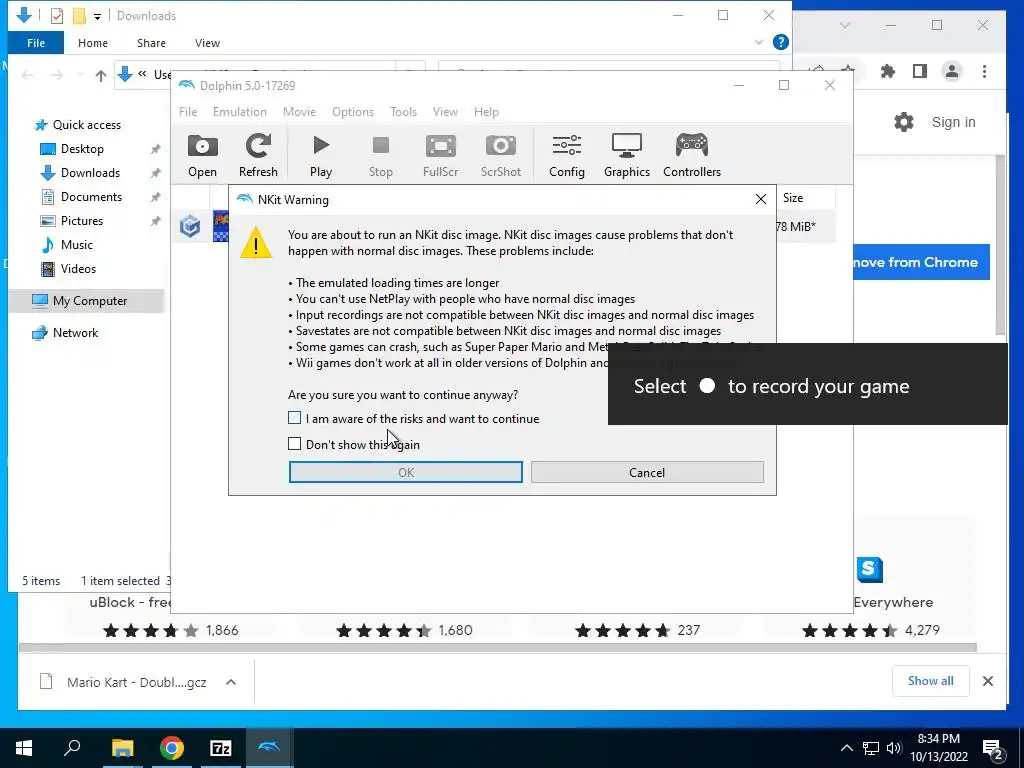Viewport: 1024px width, 768px height.
Task: Open Share tab in Explorer ribbon
Action: tap(152, 43)
